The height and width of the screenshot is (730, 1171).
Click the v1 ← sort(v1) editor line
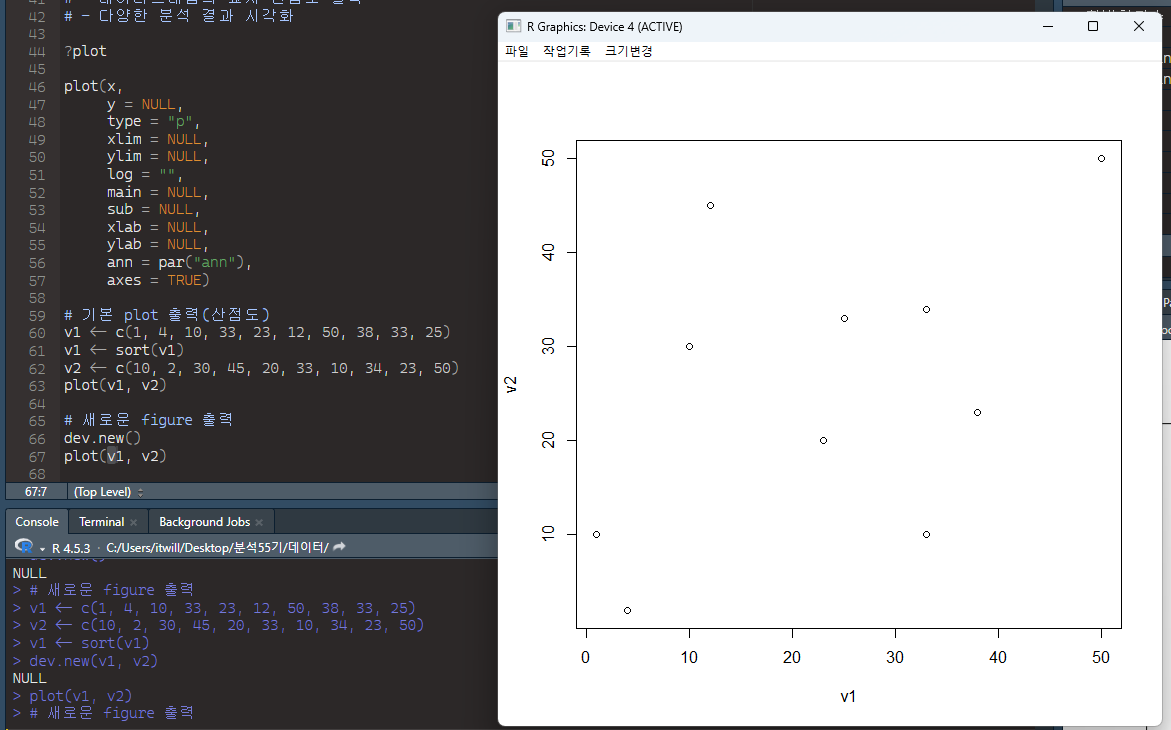[124, 350]
